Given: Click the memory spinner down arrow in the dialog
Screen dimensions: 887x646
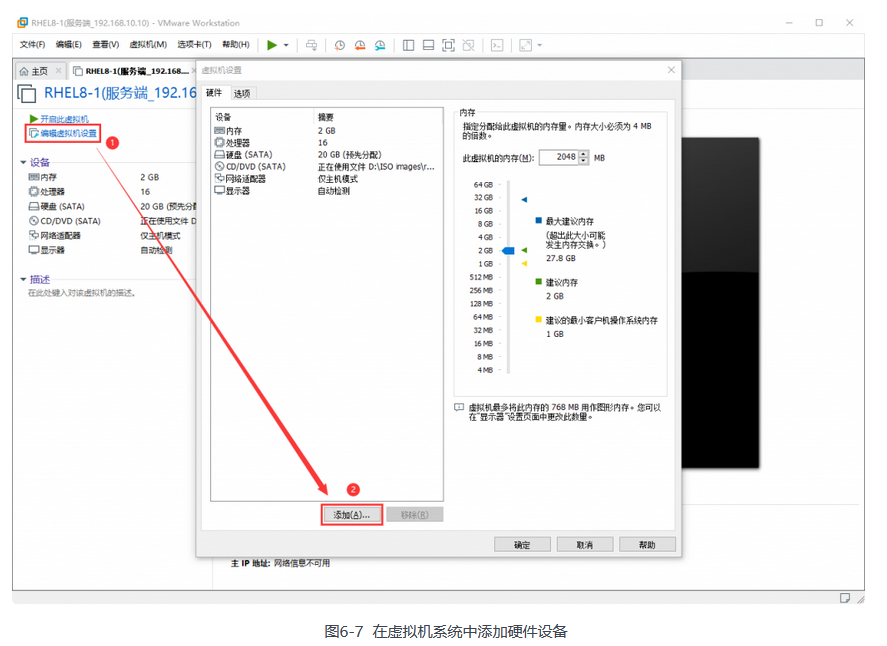Looking at the screenshot, I should 584,161.
